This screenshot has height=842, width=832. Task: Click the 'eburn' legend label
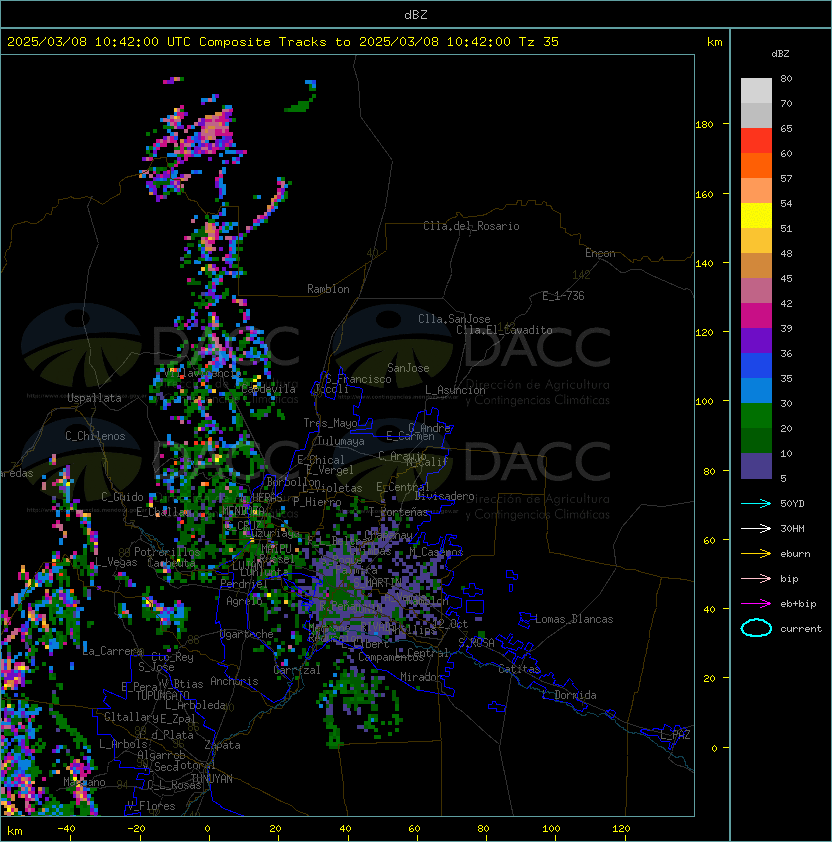[795, 554]
